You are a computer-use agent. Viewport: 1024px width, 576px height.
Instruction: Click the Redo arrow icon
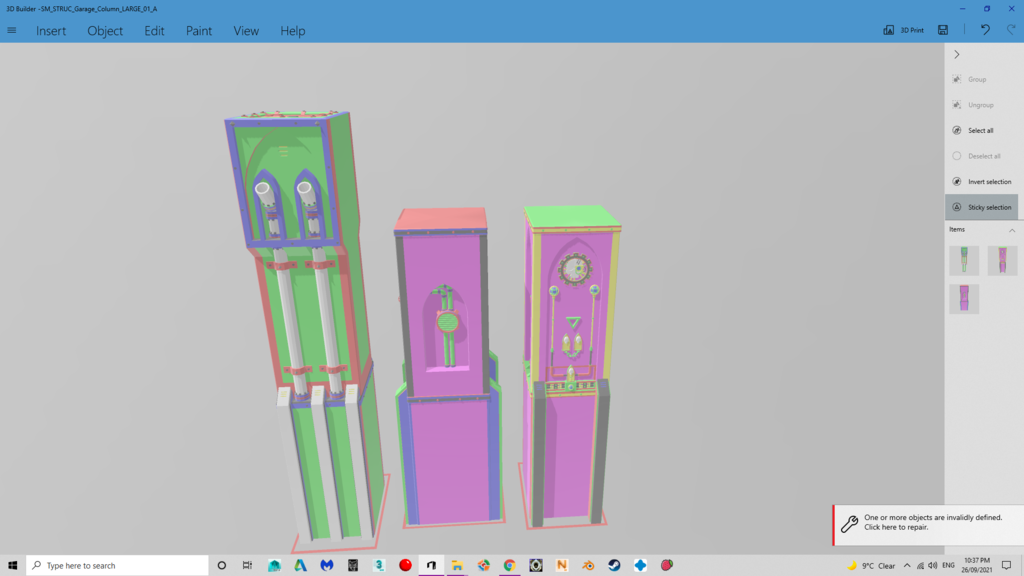tap(1011, 31)
